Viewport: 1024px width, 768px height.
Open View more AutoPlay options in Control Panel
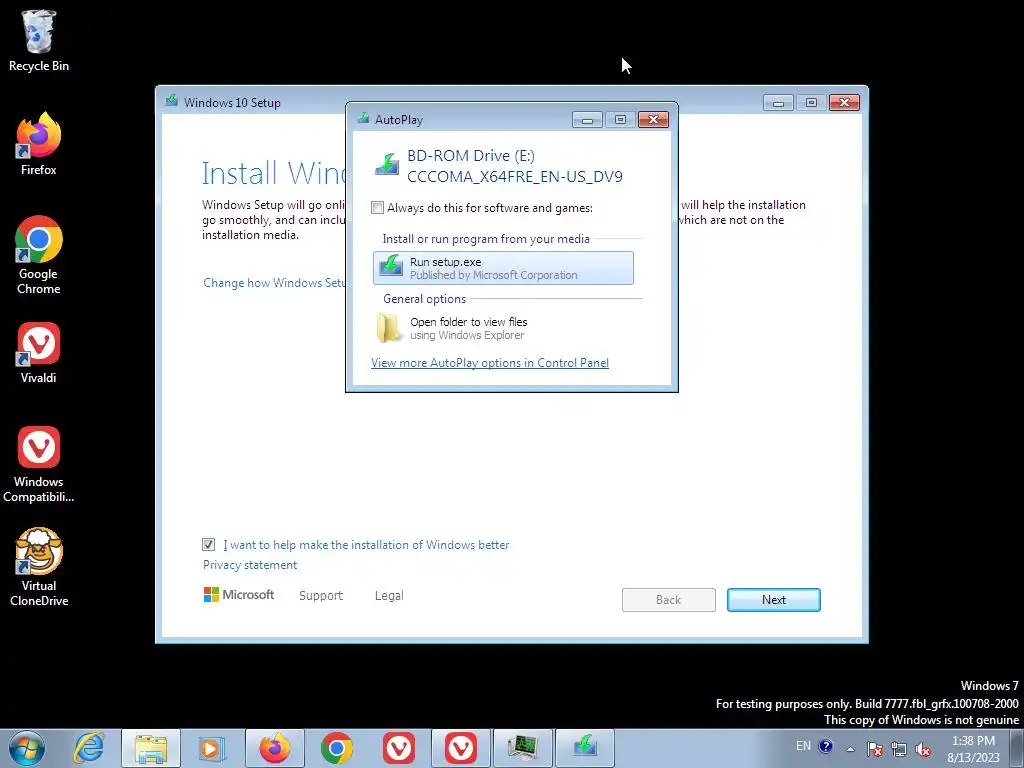coord(490,362)
